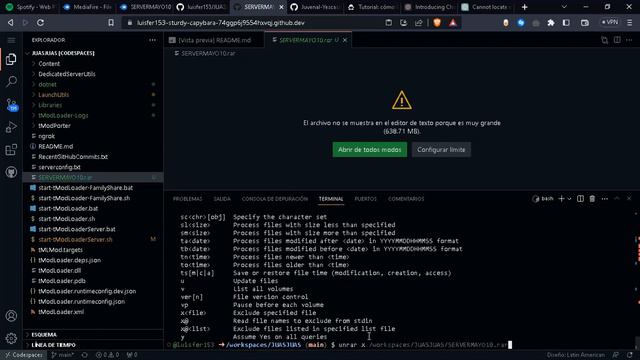Switch to the COMENTARIOS panel tab
The width and height of the screenshot is (640, 360).
406,199
